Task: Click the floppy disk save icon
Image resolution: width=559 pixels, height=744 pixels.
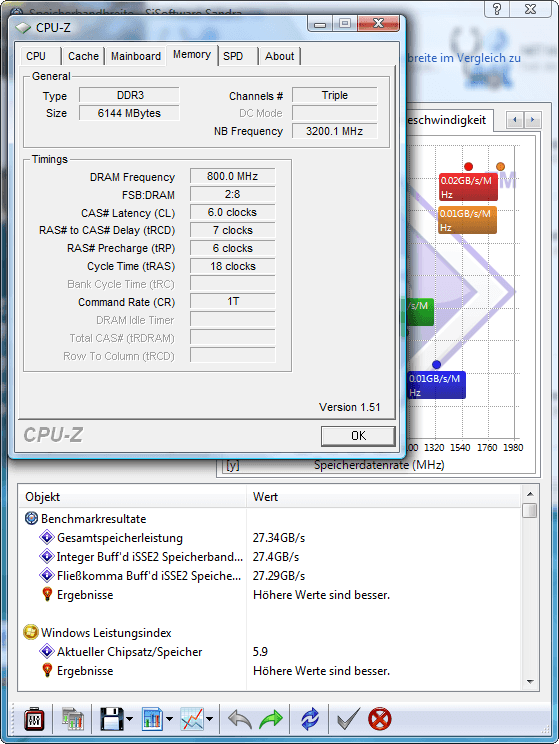Action: tap(112, 719)
